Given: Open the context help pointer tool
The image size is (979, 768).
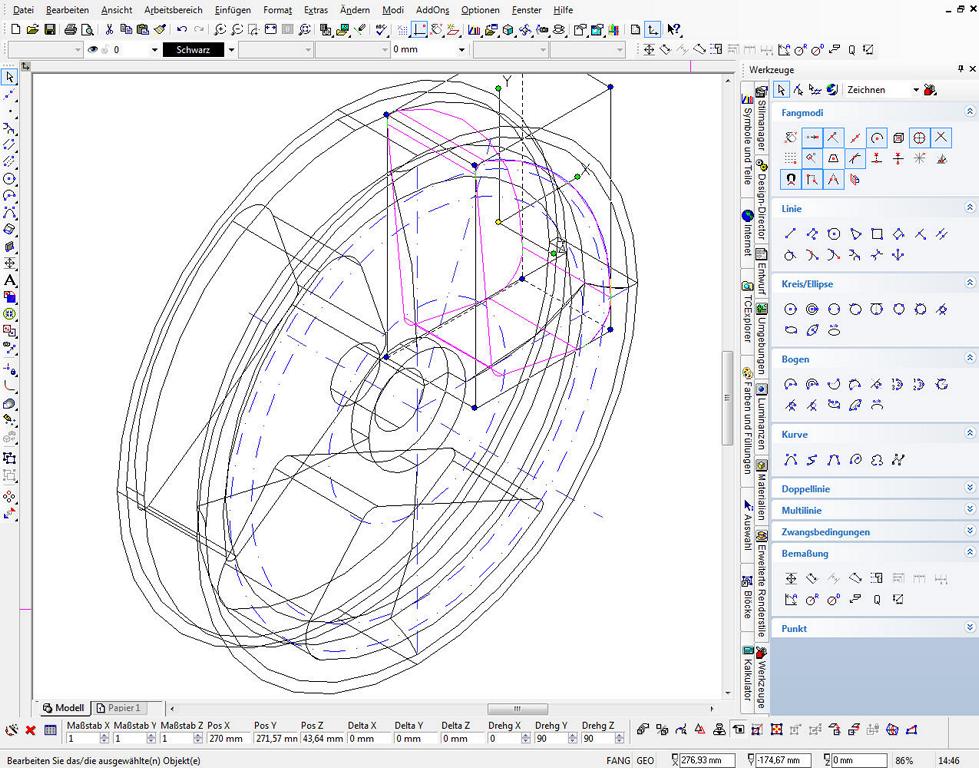Looking at the screenshot, I should click(x=673, y=29).
